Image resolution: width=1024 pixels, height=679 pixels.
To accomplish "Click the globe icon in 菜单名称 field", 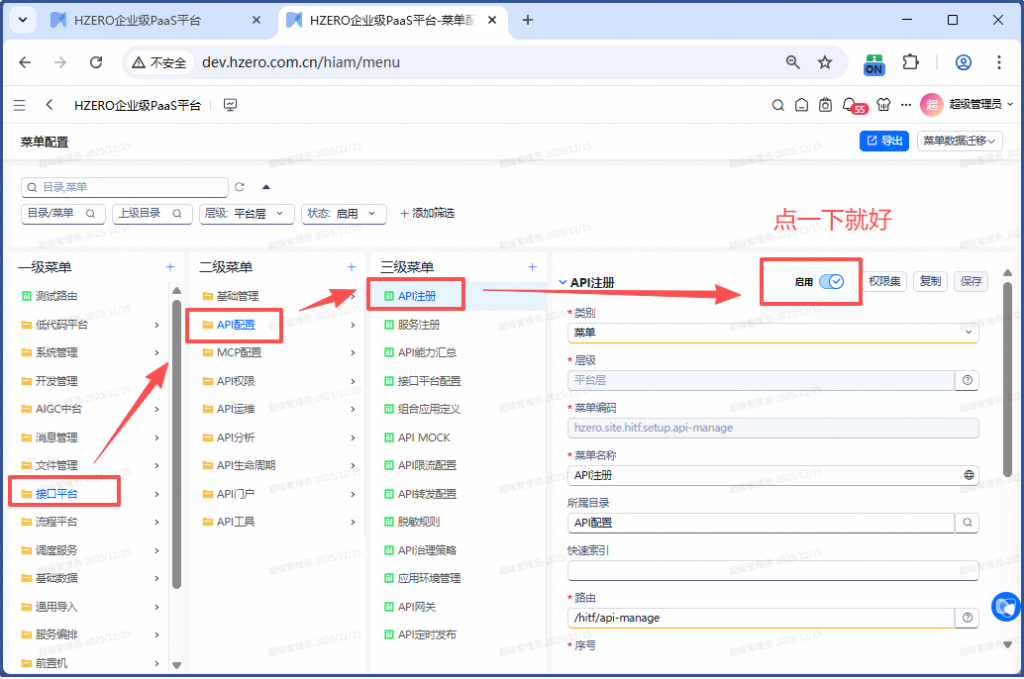I will (x=967, y=475).
